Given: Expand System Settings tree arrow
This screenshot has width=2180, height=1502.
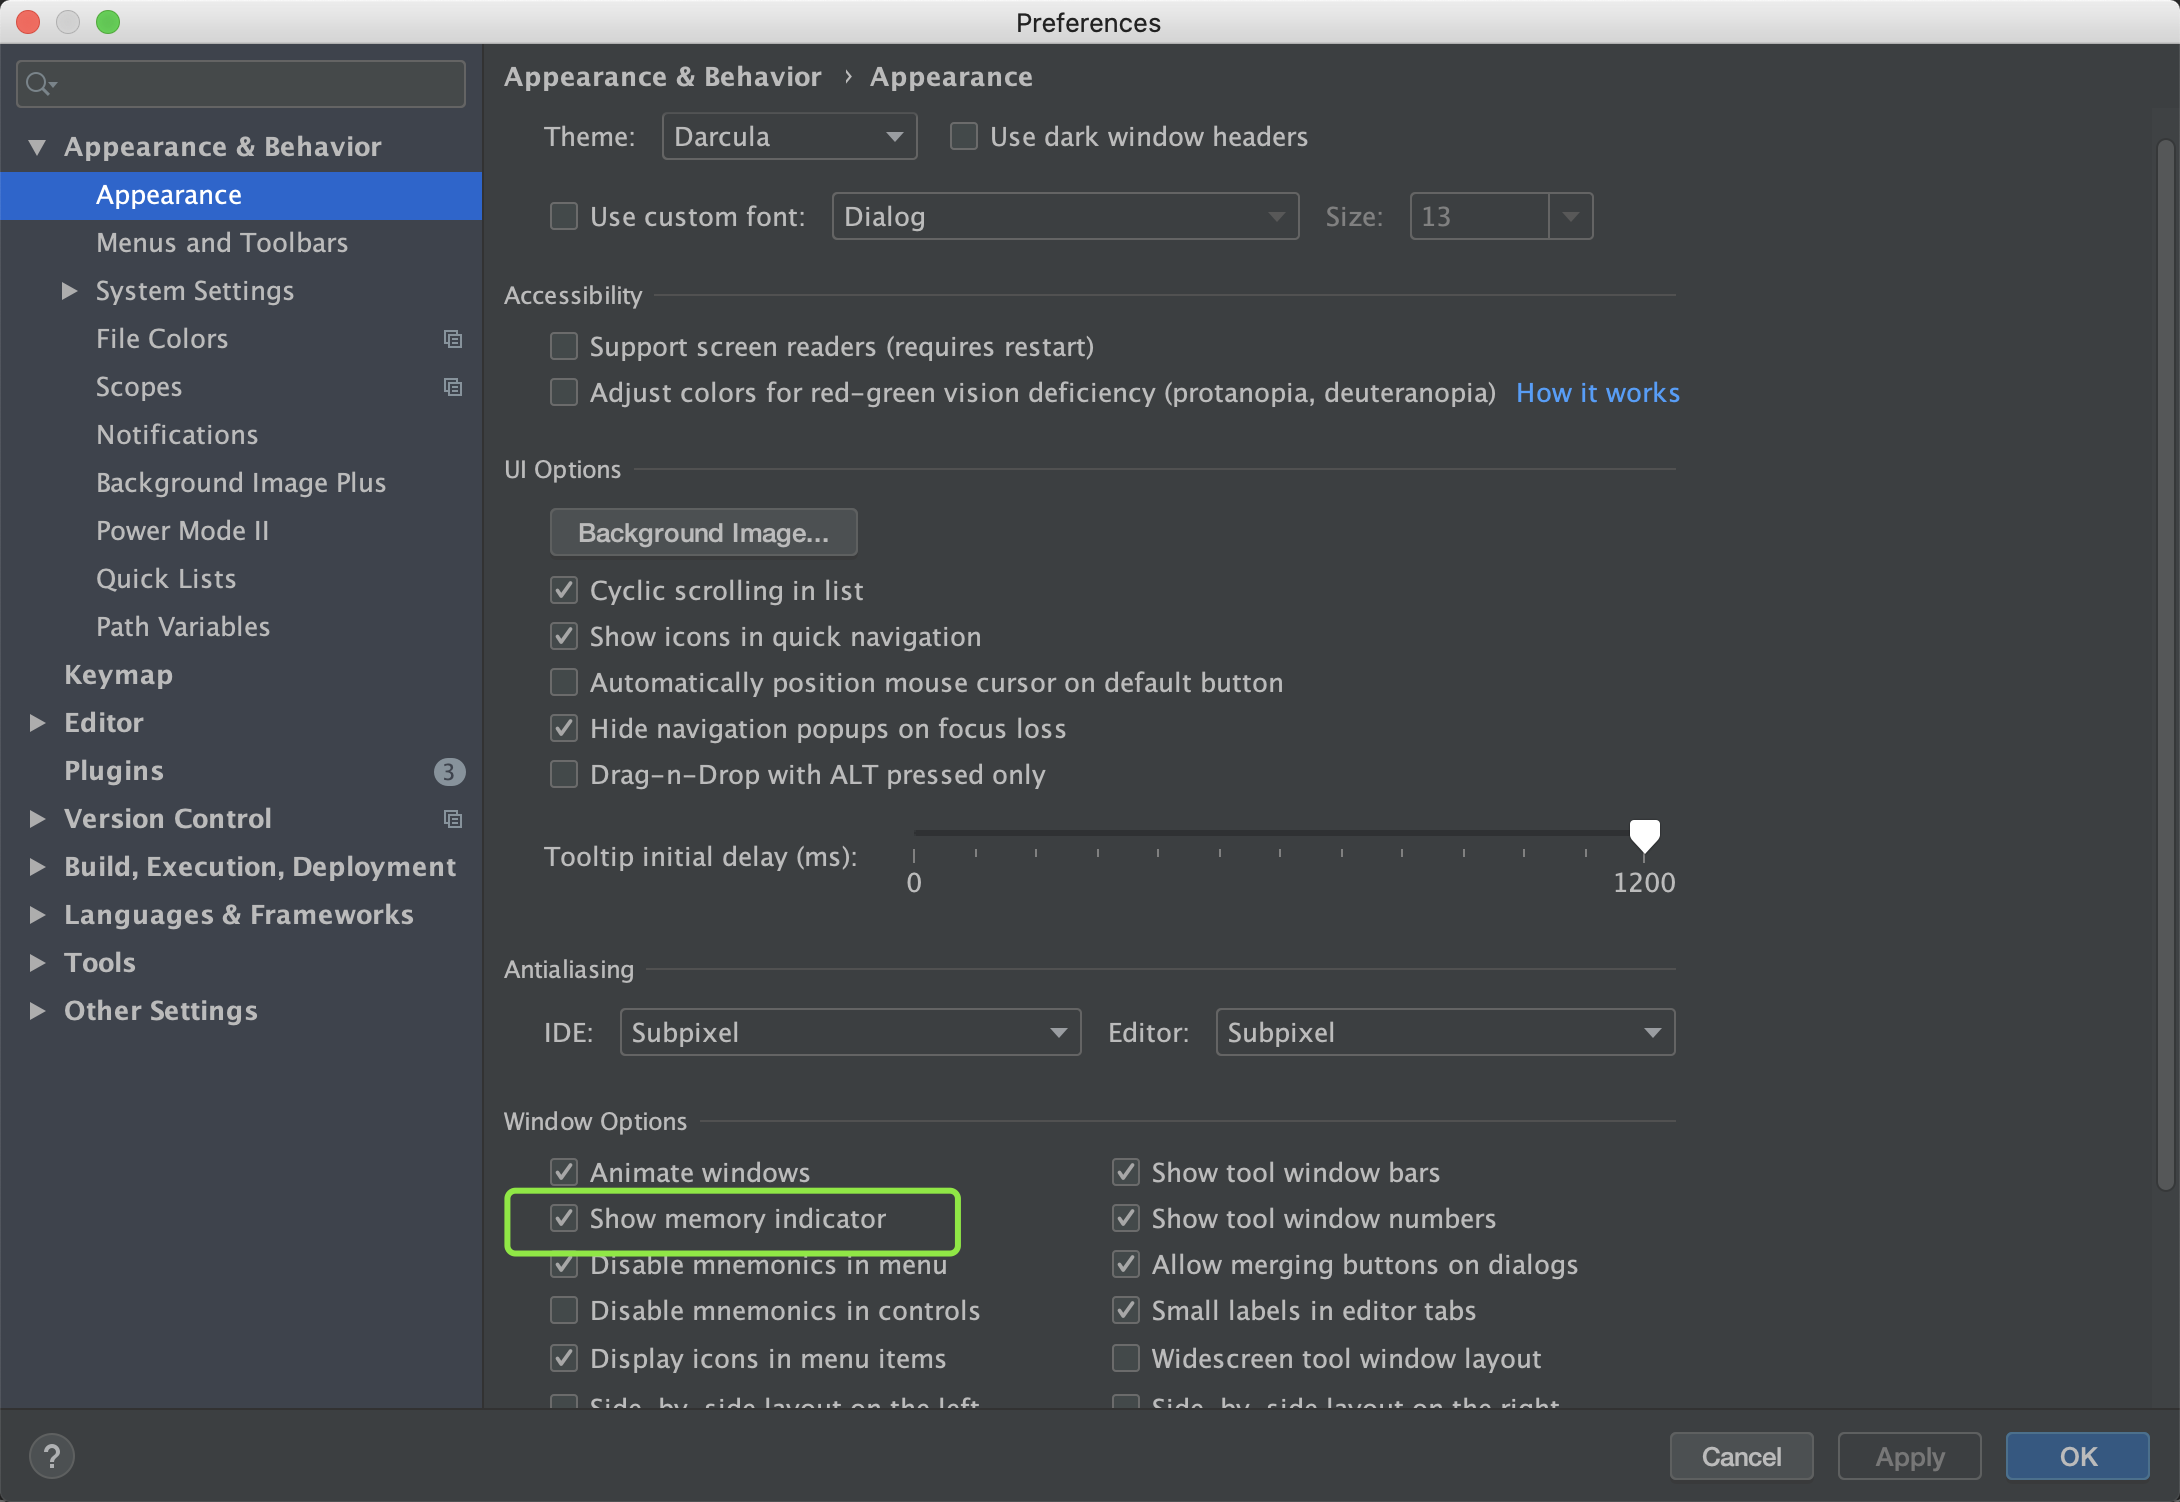Looking at the screenshot, I should pos(69,291).
